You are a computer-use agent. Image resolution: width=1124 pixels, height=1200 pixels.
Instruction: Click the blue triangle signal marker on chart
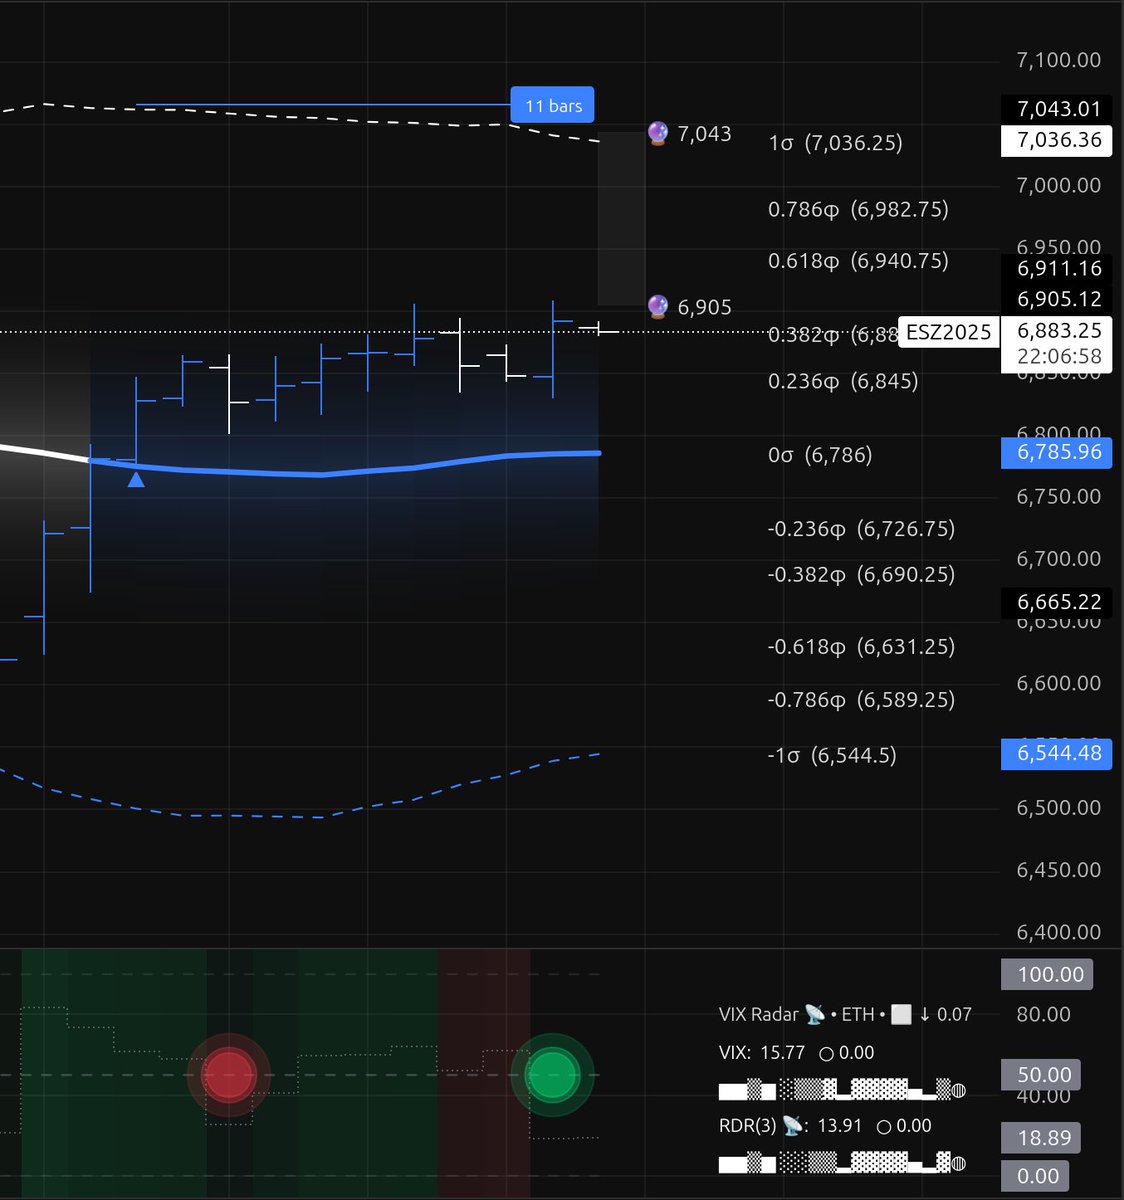pyautogui.click(x=136, y=480)
